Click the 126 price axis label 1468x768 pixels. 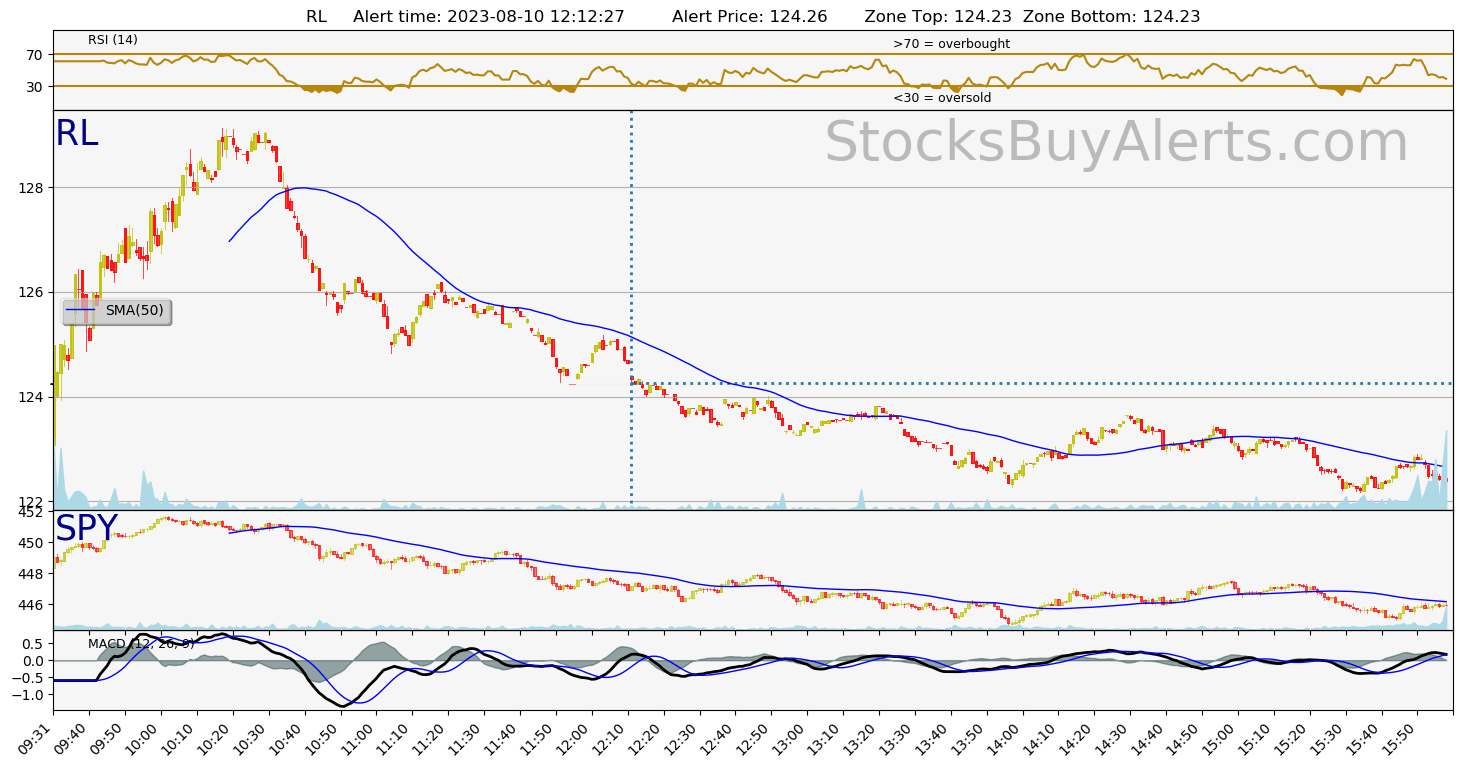(32, 293)
